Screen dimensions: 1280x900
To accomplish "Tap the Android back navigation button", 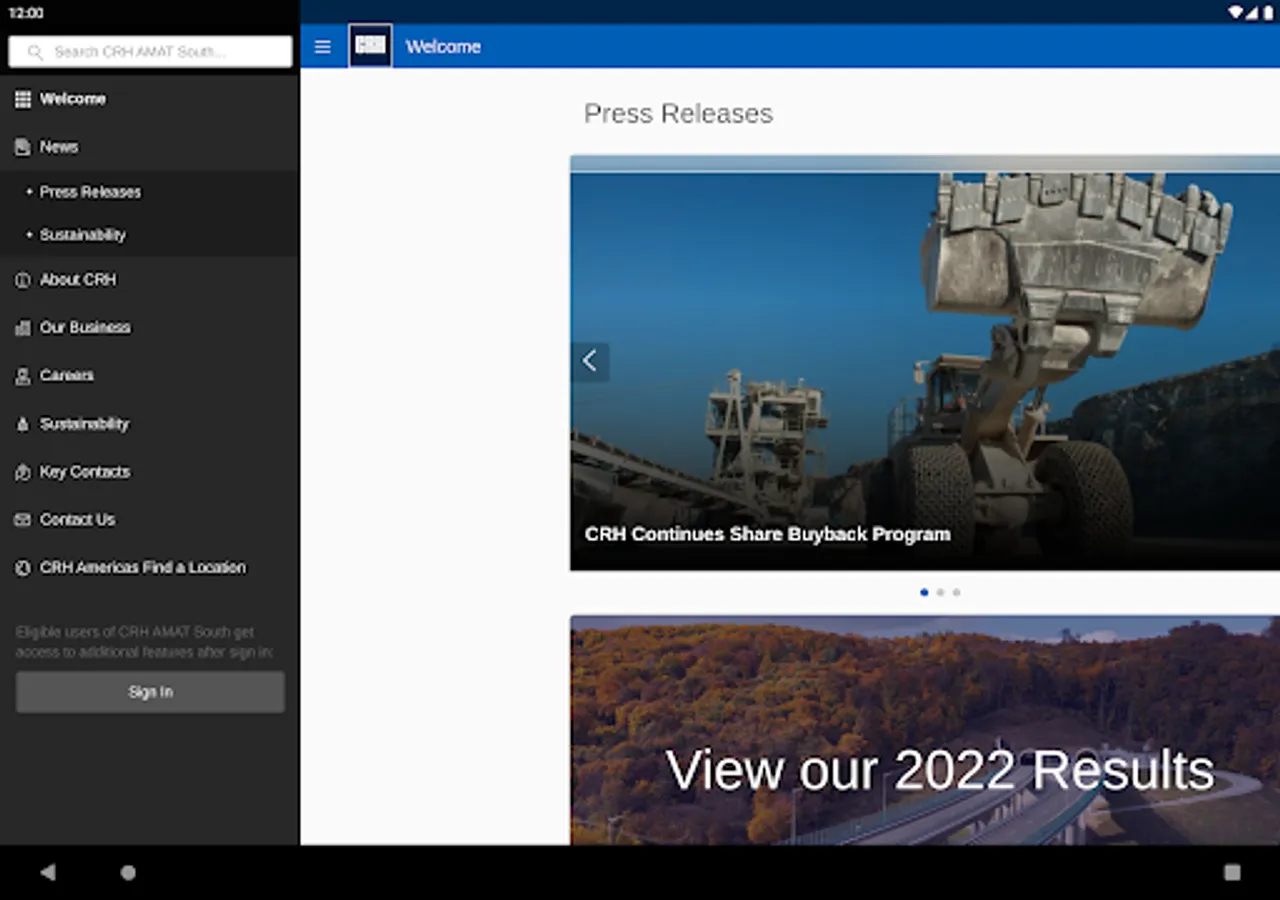I will click(x=47, y=872).
